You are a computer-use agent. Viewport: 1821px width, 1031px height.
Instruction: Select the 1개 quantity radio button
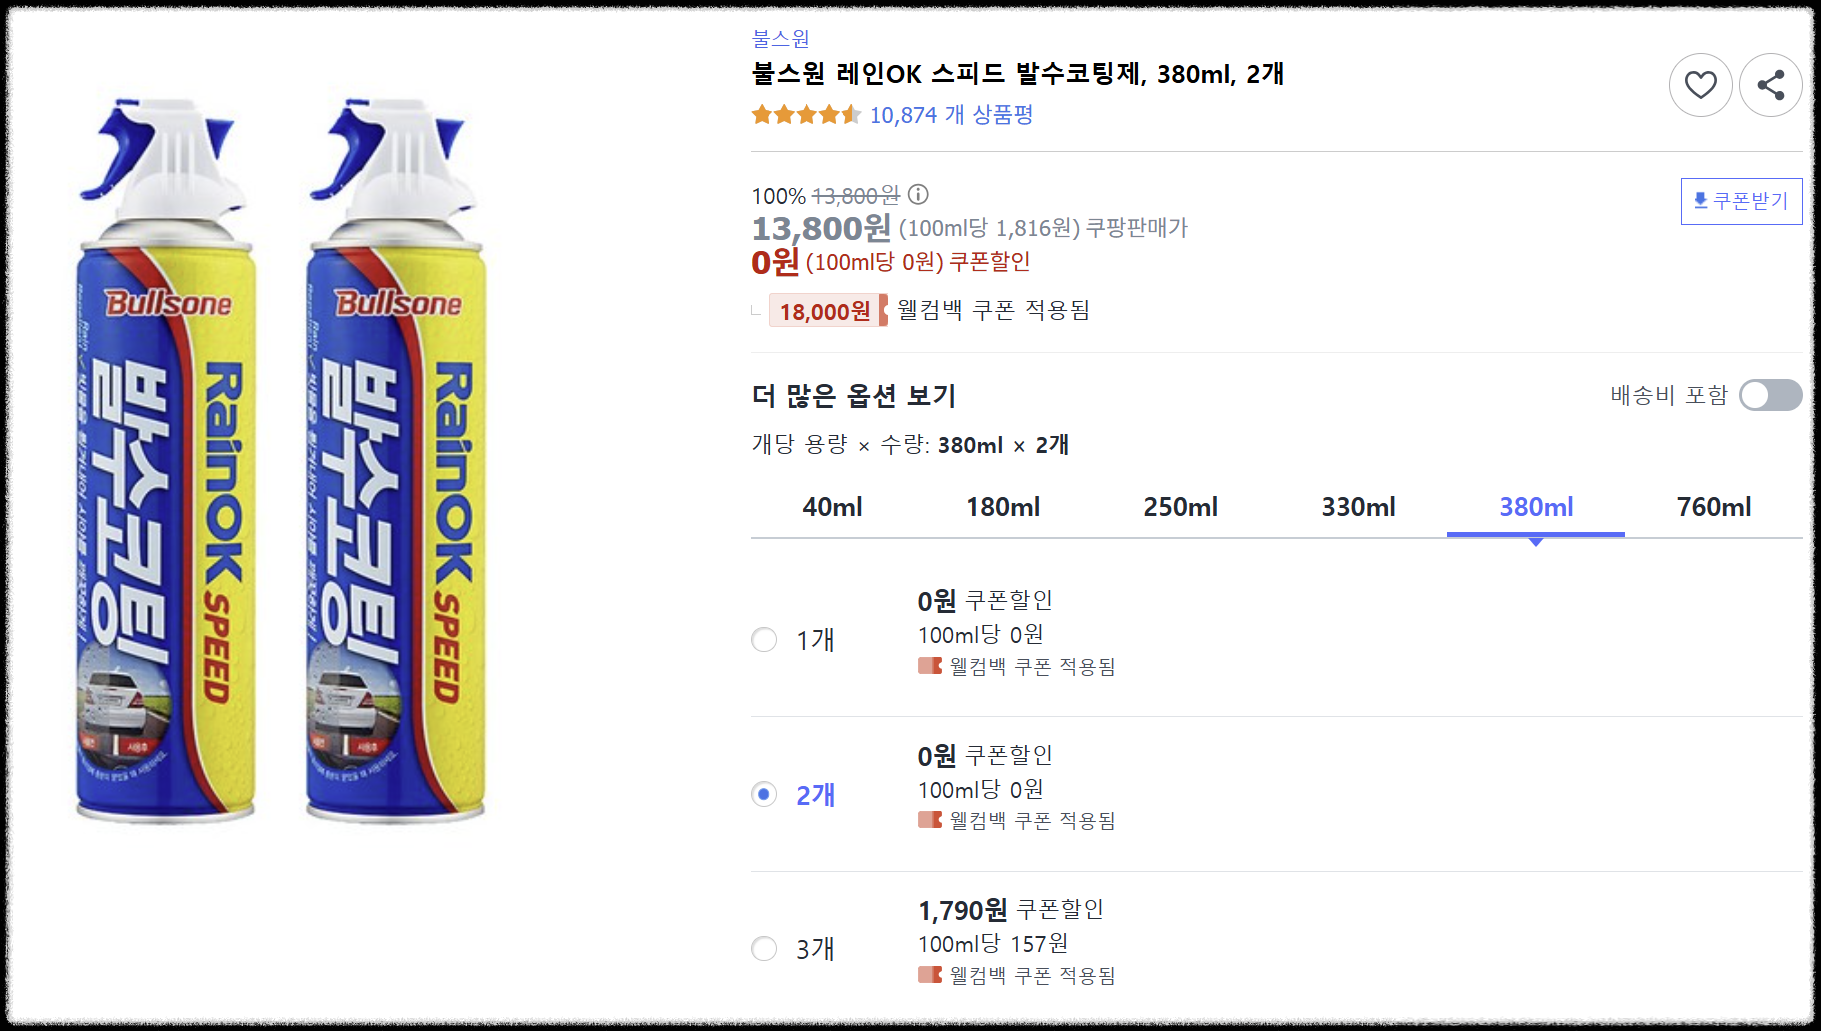[x=764, y=639]
